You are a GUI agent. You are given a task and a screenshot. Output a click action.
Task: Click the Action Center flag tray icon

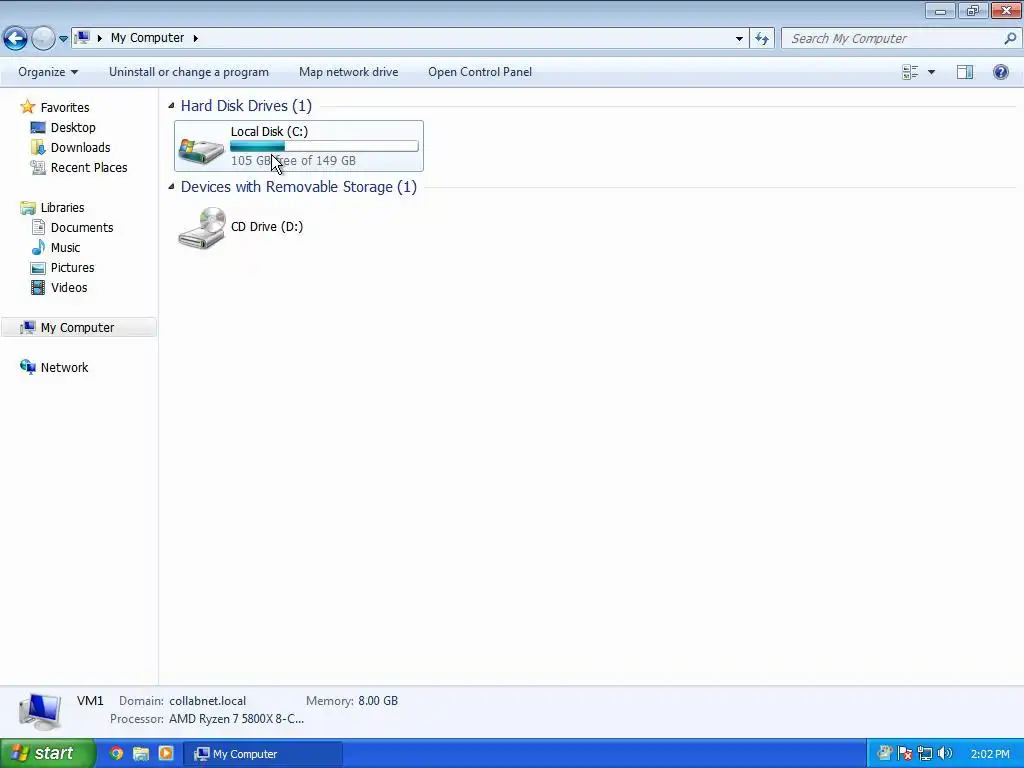[905, 754]
